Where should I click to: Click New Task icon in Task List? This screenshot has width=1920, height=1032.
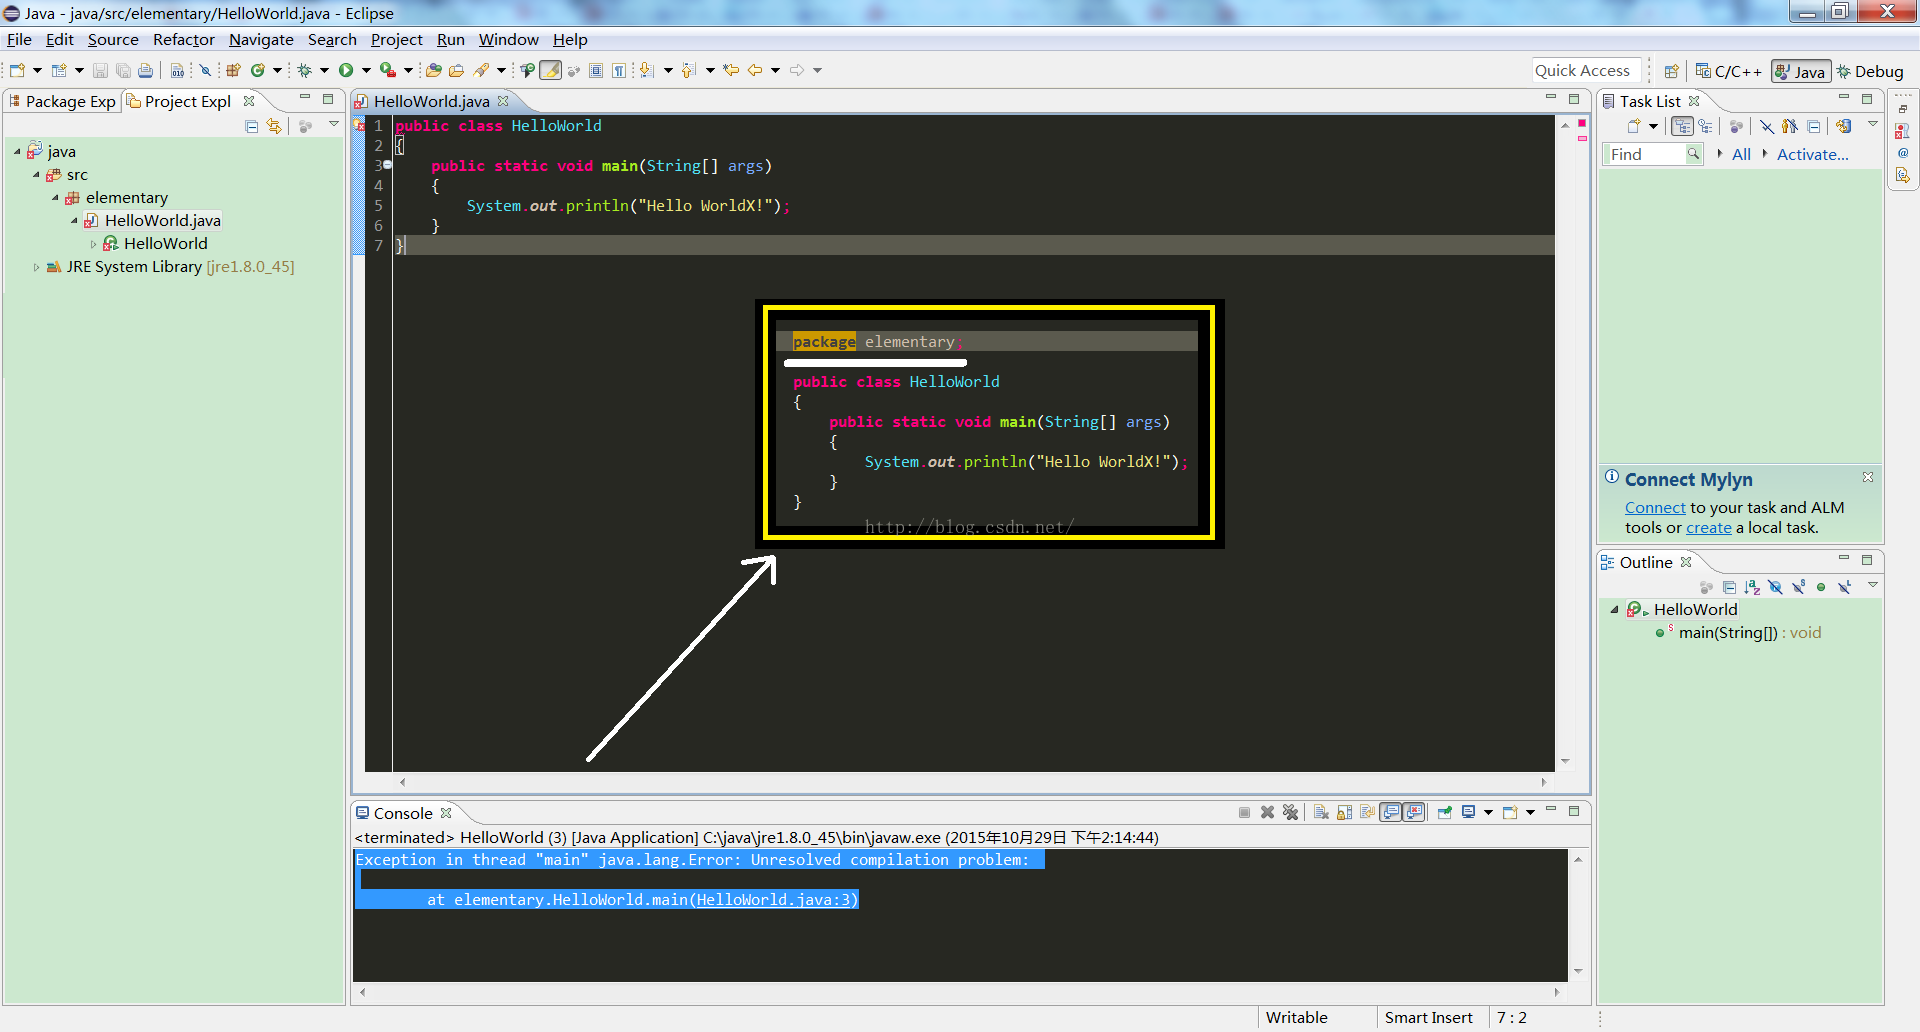(1633, 126)
